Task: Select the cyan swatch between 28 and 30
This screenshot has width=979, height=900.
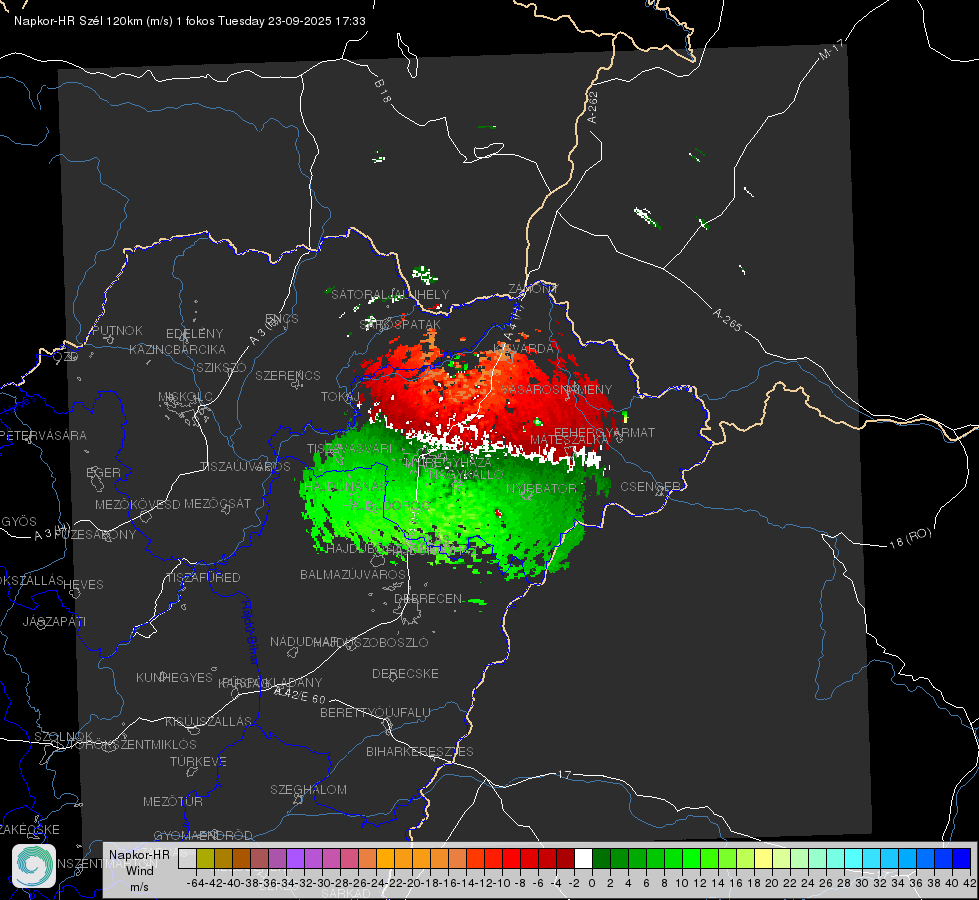Action: point(854,858)
